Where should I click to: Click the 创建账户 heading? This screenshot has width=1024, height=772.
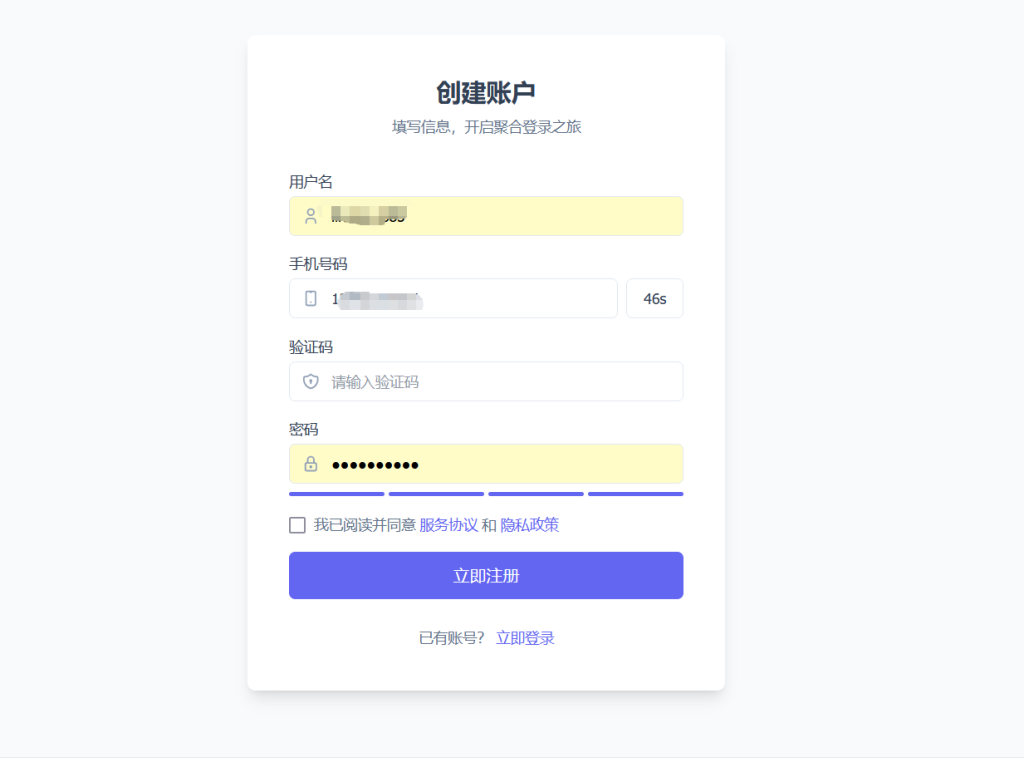(486, 93)
